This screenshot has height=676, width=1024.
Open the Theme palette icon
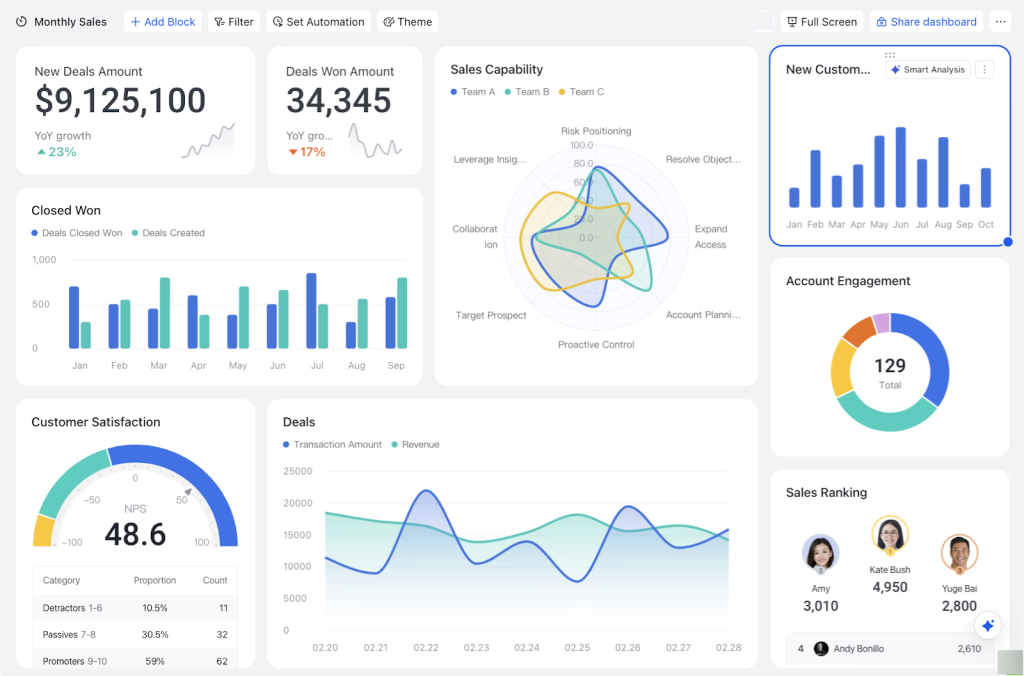point(390,21)
